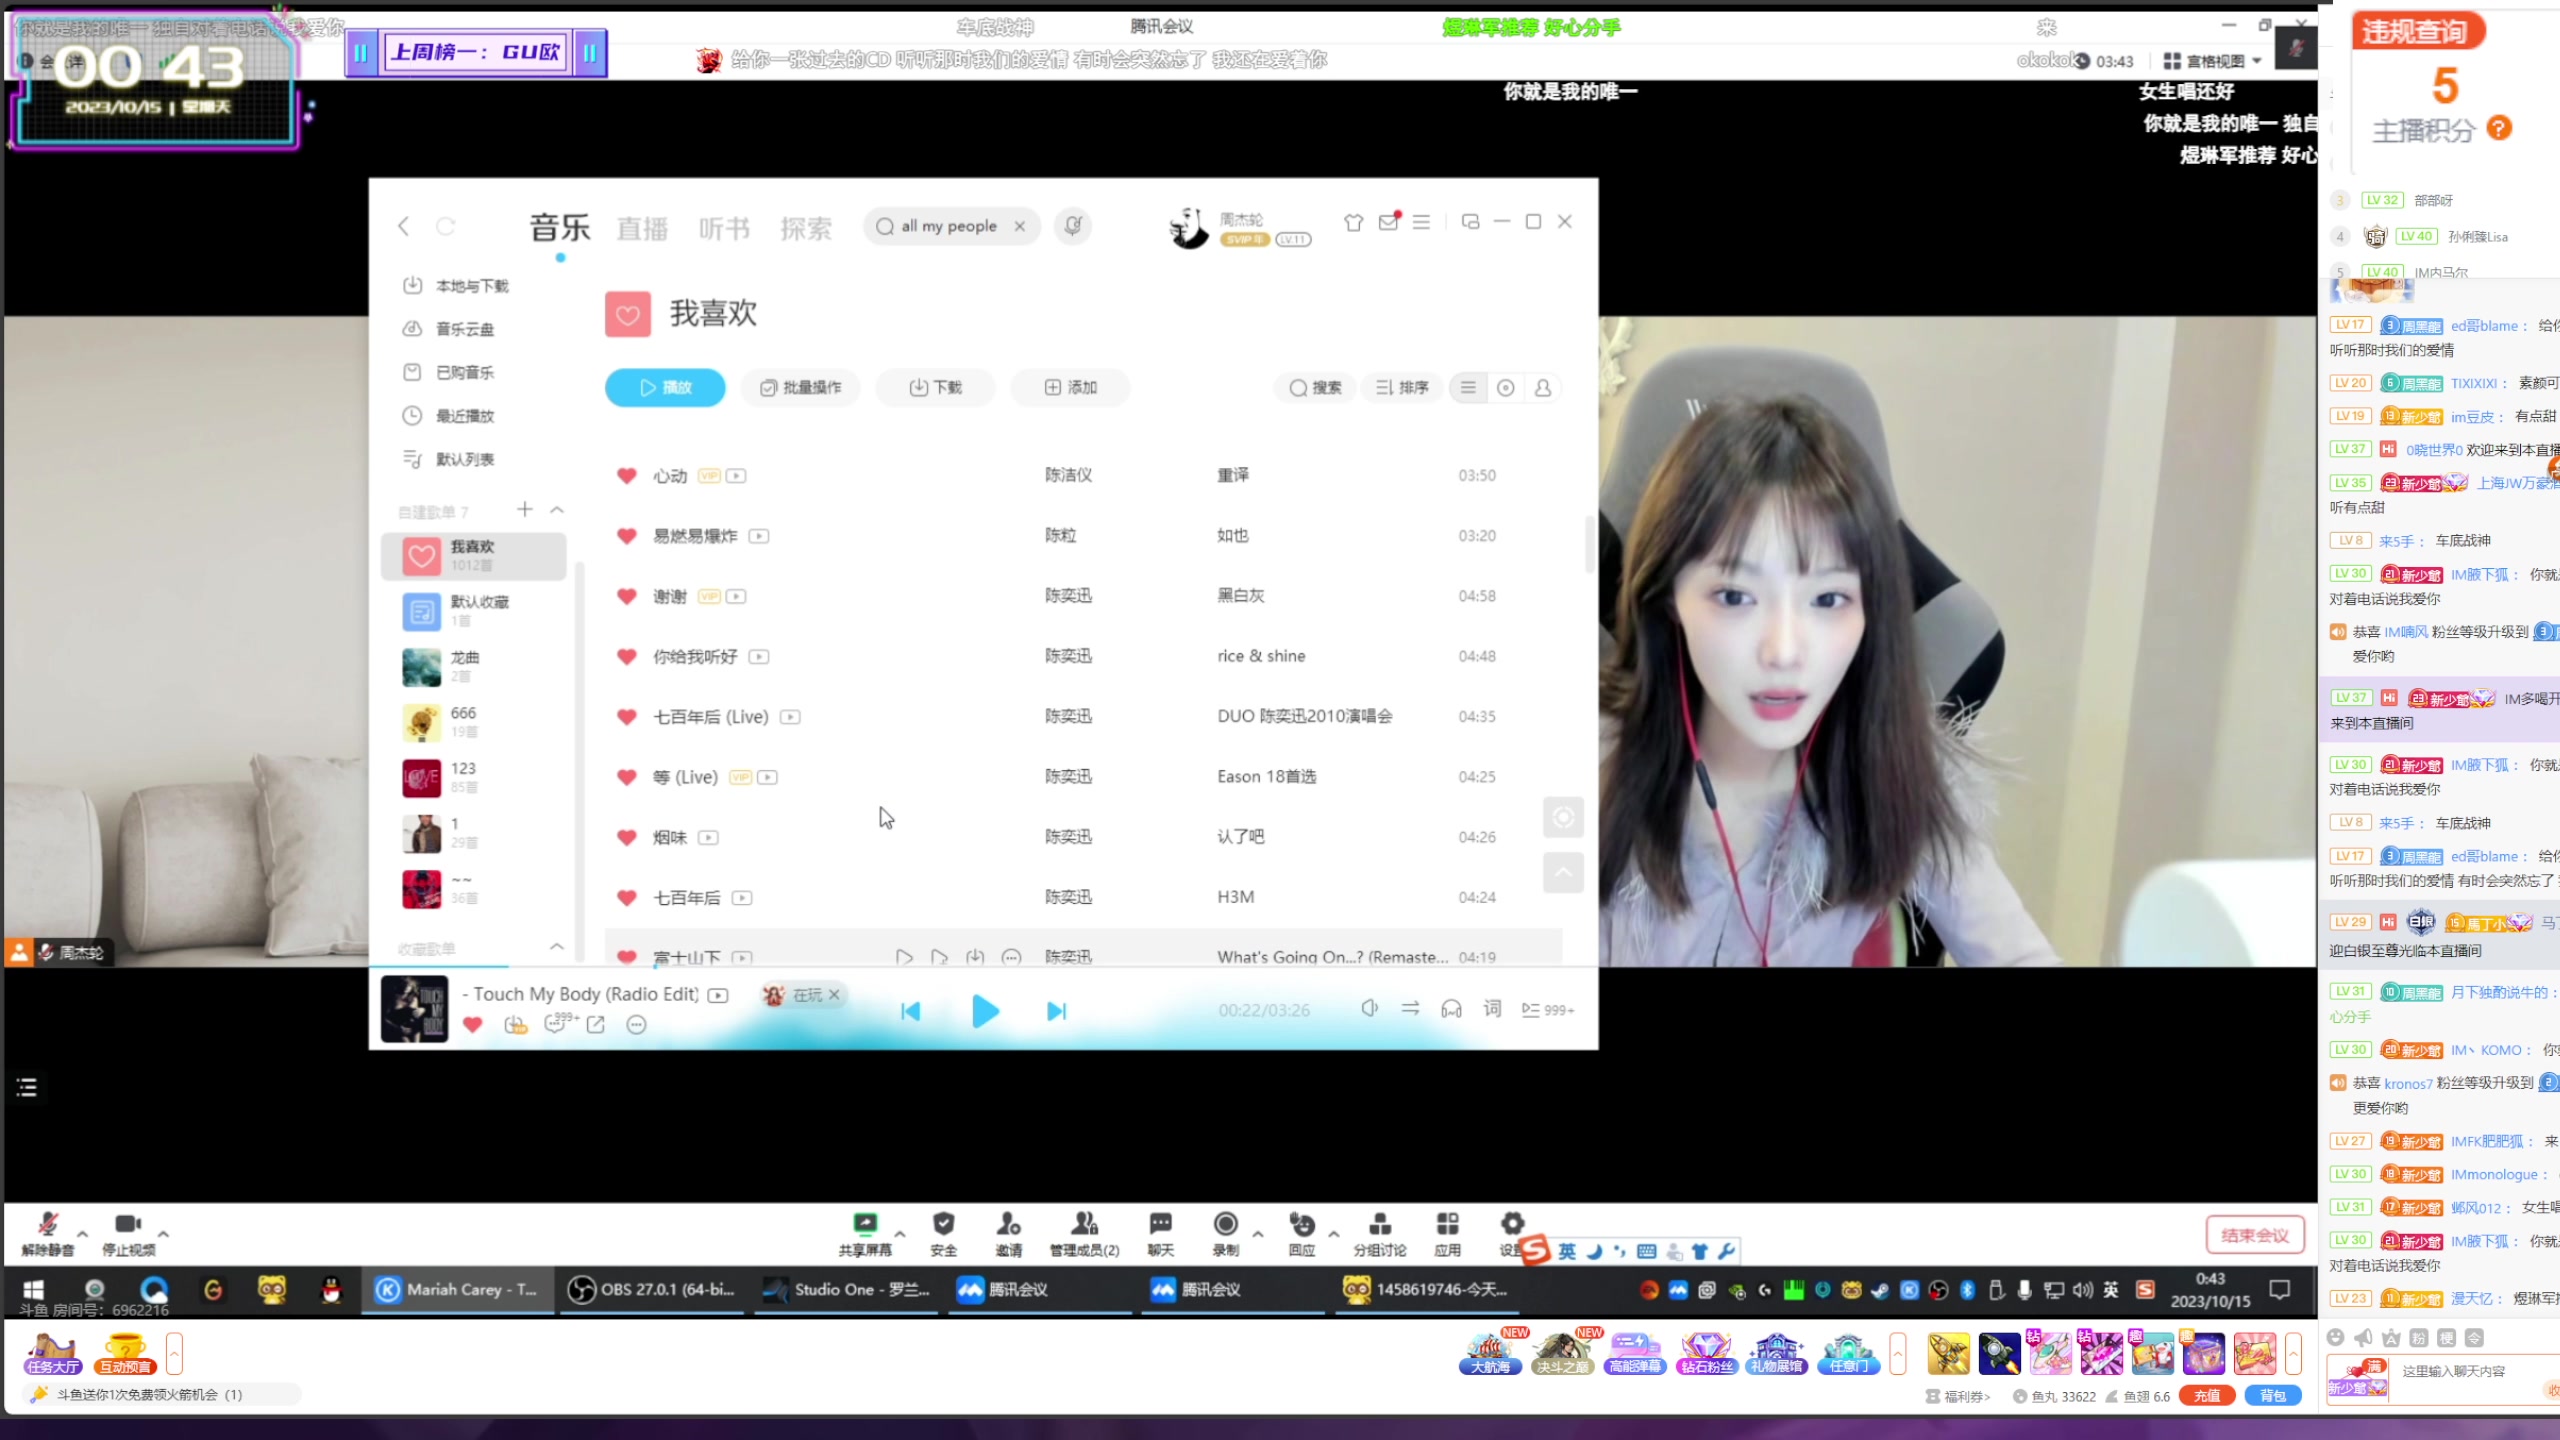Switch to the 直播 tab in music app
Viewport: 2560px width, 1440px height.
641,228
